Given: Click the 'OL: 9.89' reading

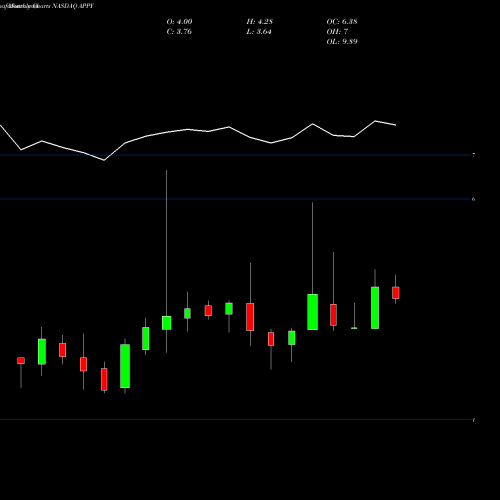Looking at the screenshot, I should click(x=342, y=42).
